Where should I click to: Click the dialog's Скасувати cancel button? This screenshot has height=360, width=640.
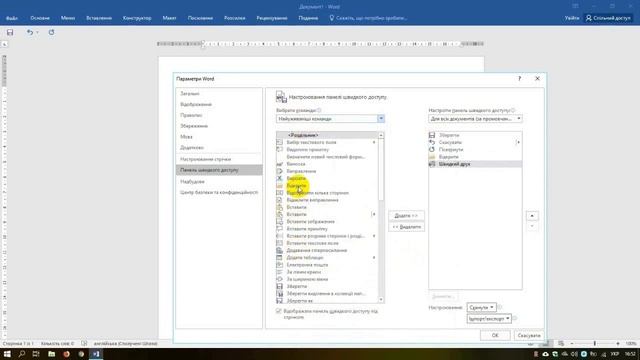click(529, 336)
